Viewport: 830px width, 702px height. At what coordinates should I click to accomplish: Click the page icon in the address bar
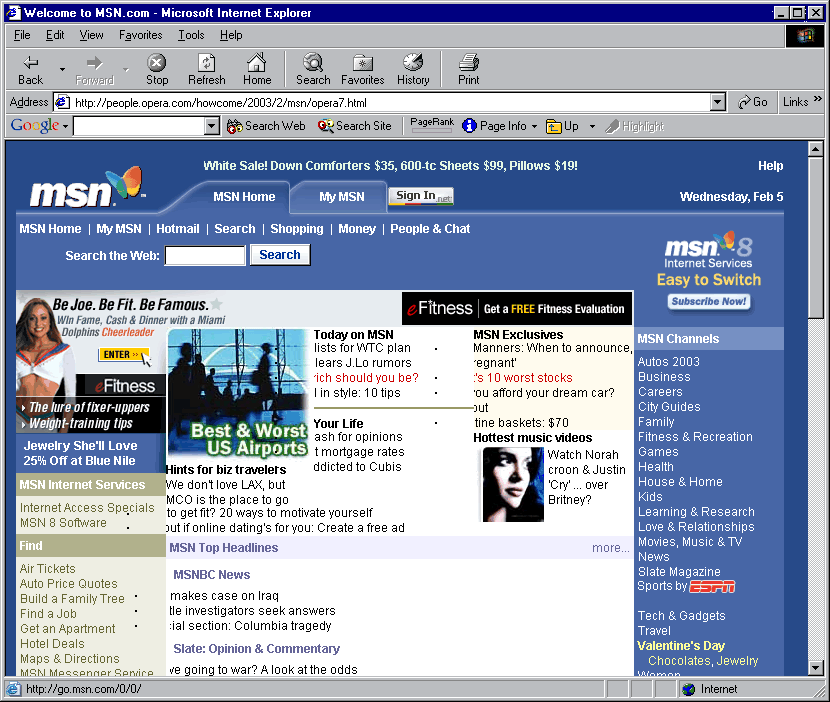click(x=62, y=102)
